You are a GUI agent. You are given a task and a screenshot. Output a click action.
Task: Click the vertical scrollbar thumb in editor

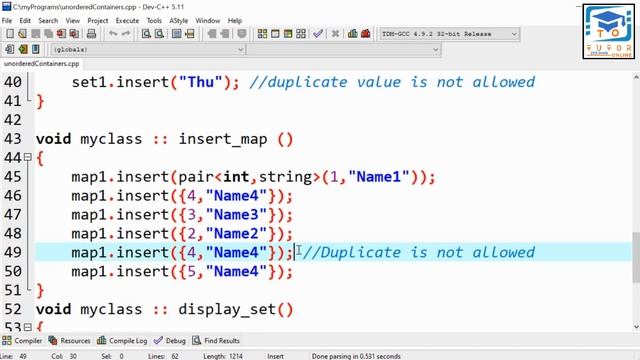636,257
